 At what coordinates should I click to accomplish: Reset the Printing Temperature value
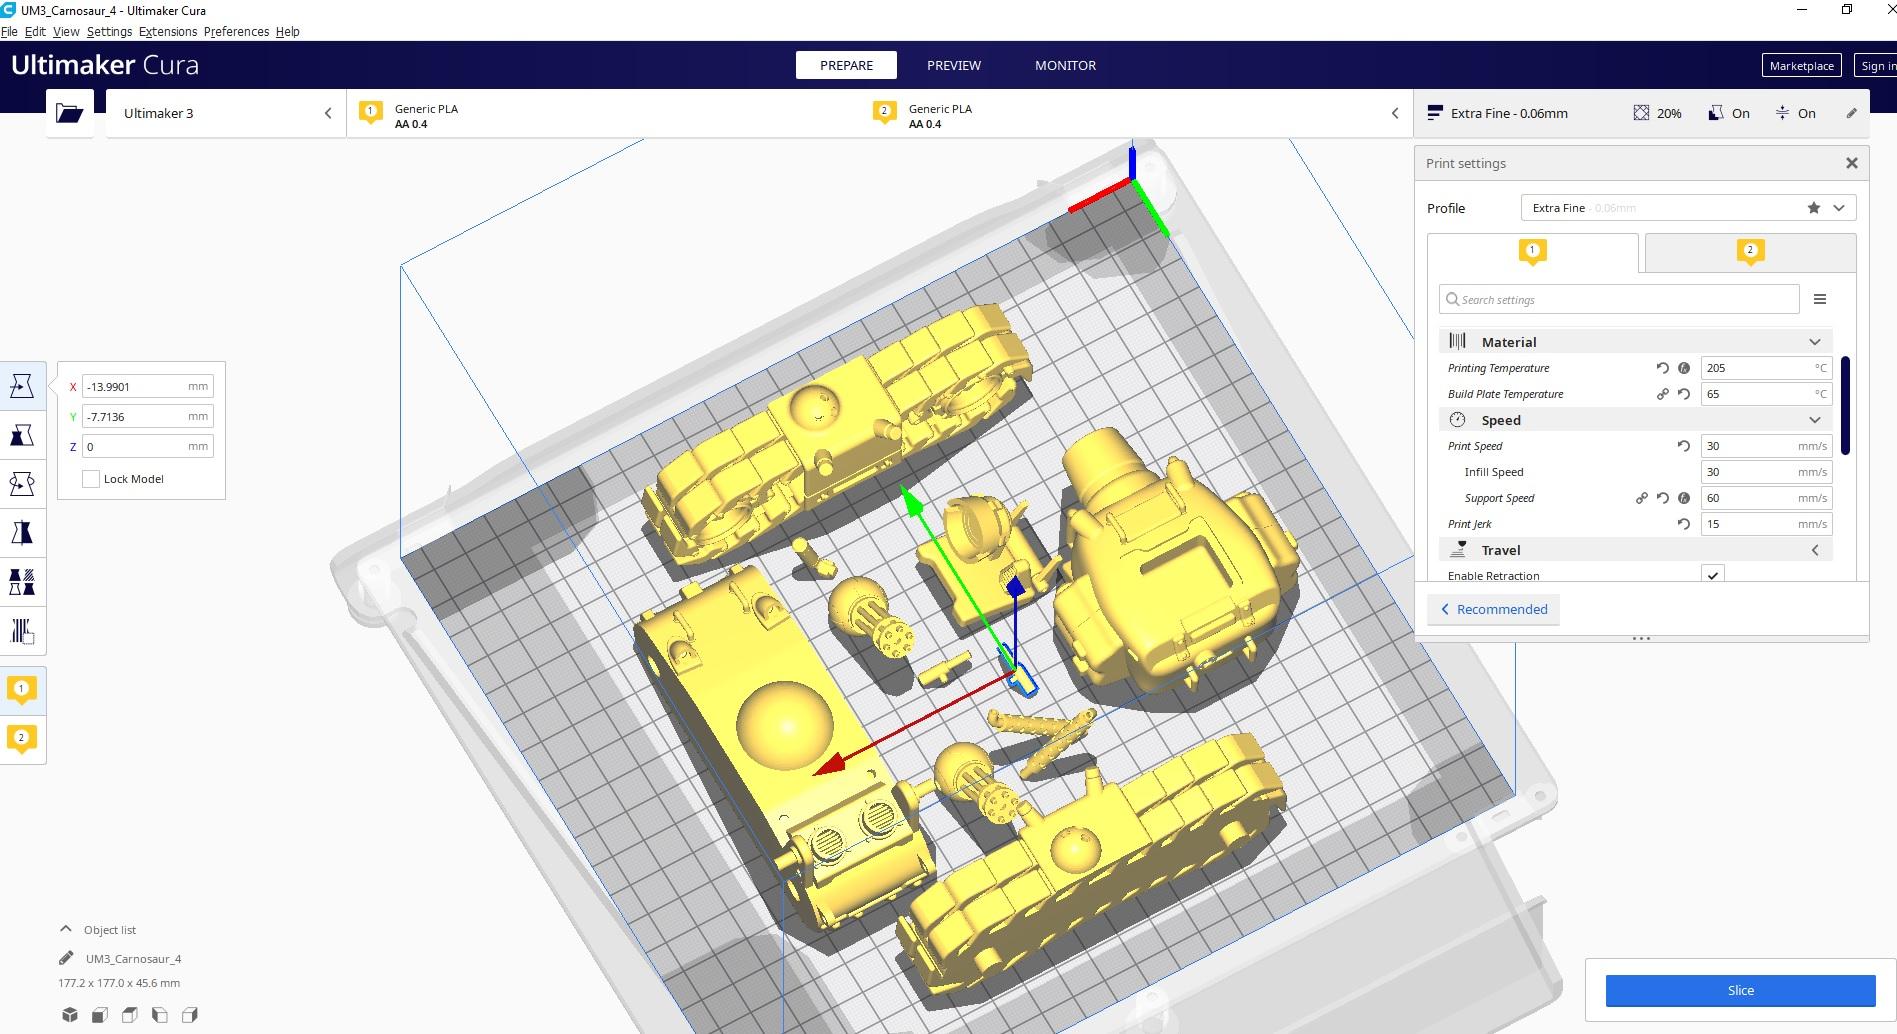(1663, 368)
